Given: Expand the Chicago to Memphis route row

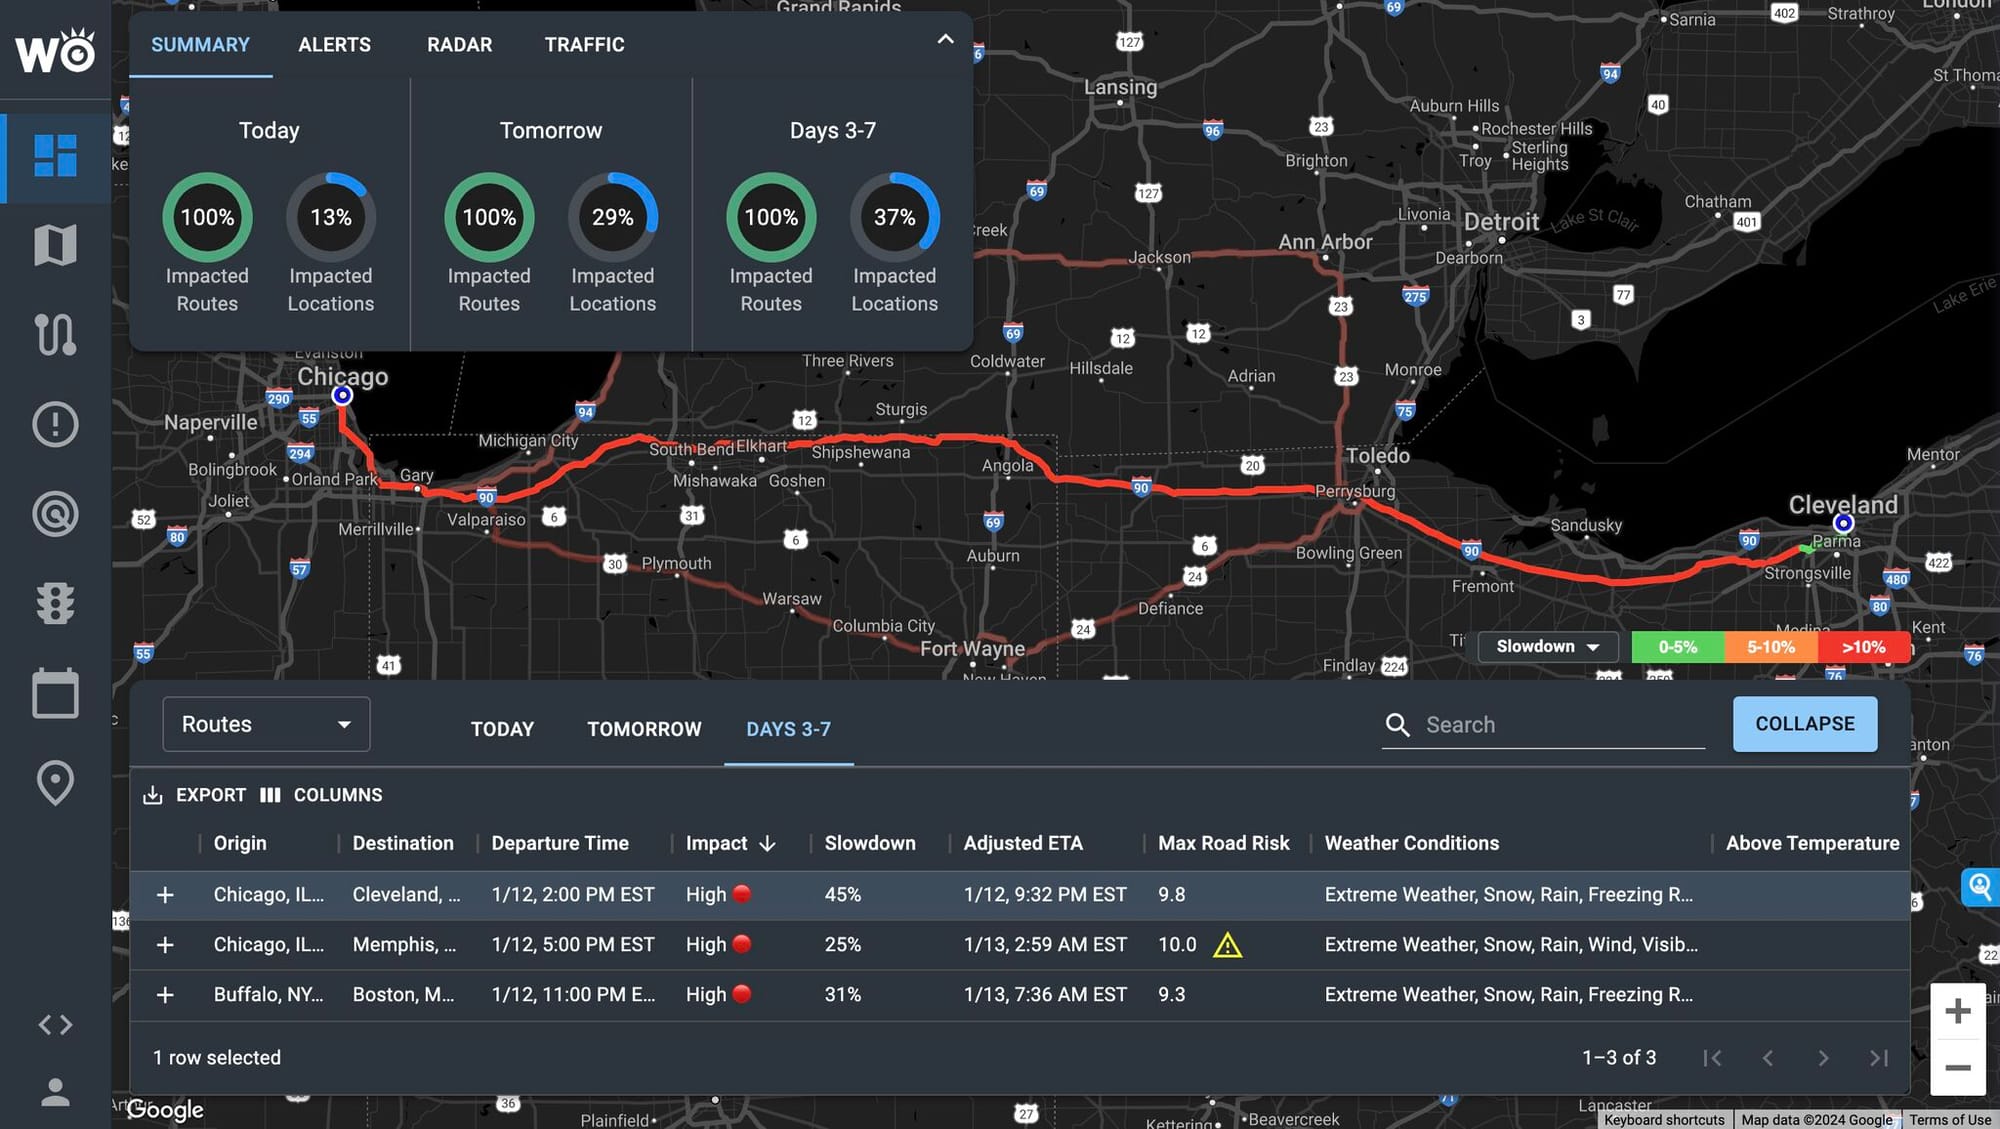Looking at the screenshot, I should coord(165,945).
